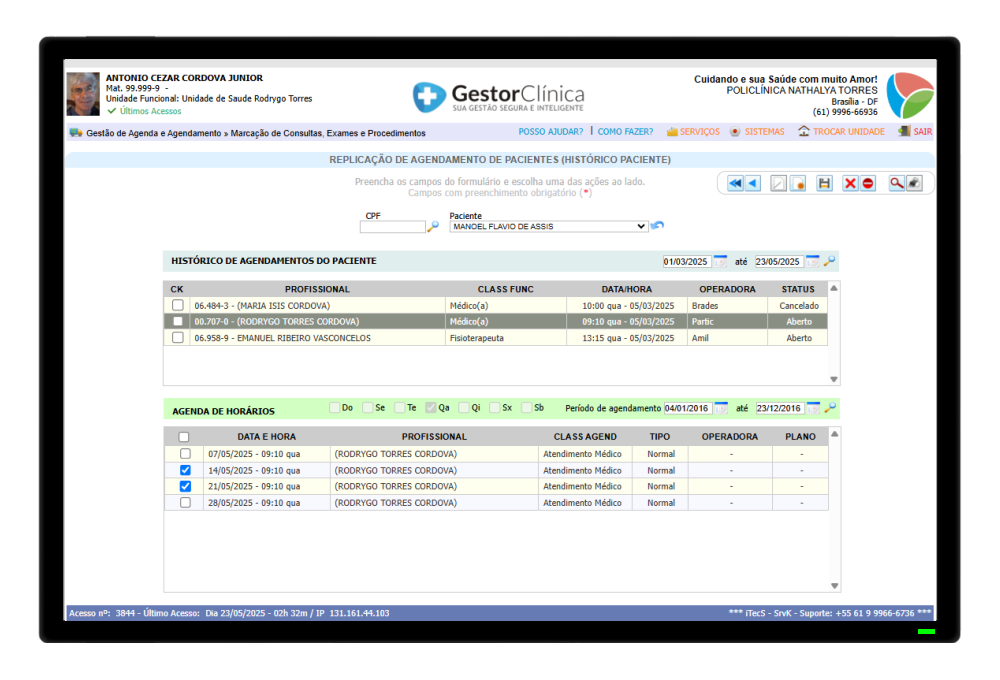1000x680 pixels.
Task: Click the save (floppy disk) toolbar icon
Action: (824, 184)
